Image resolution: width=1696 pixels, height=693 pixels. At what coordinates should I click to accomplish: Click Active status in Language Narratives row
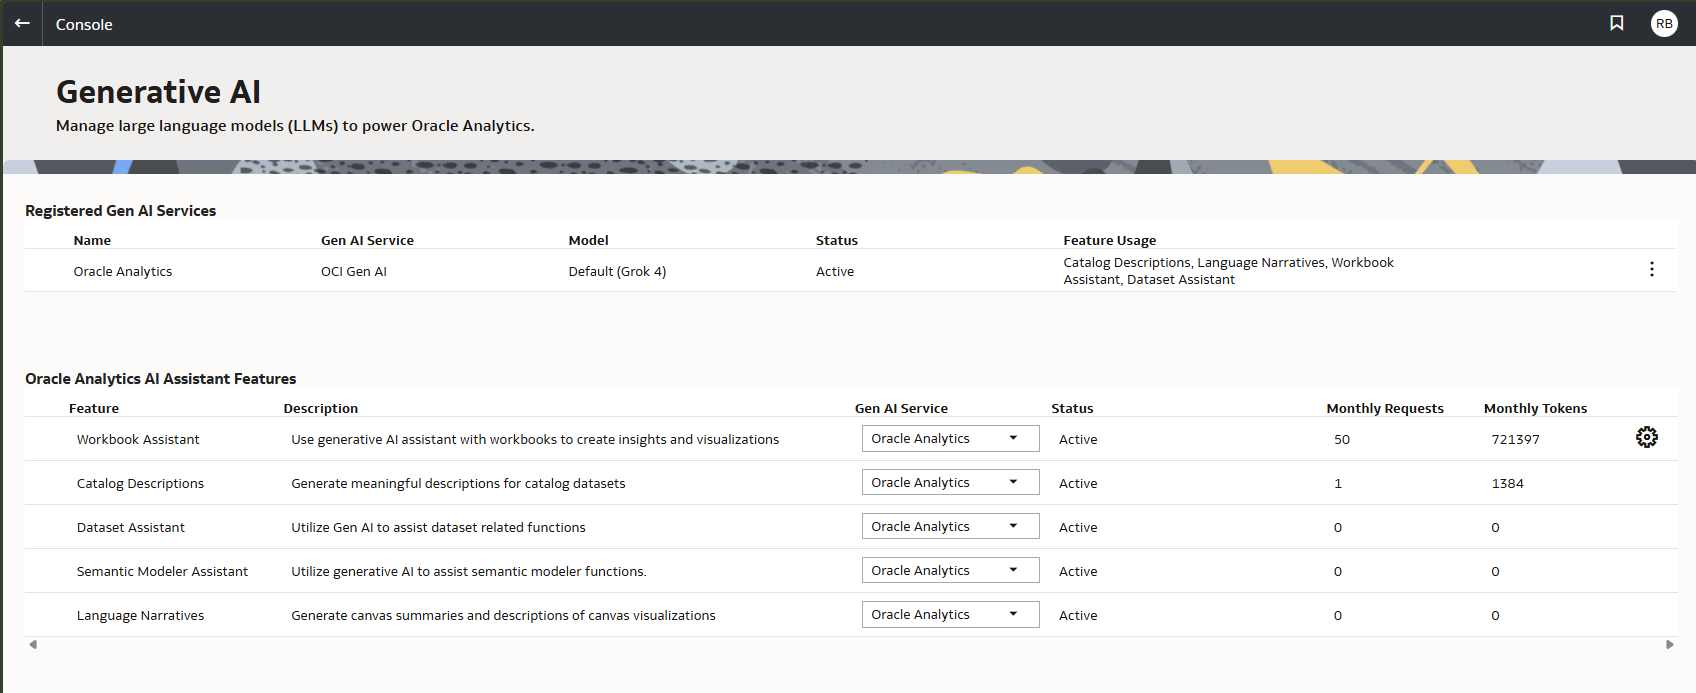pyautogui.click(x=1078, y=616)
